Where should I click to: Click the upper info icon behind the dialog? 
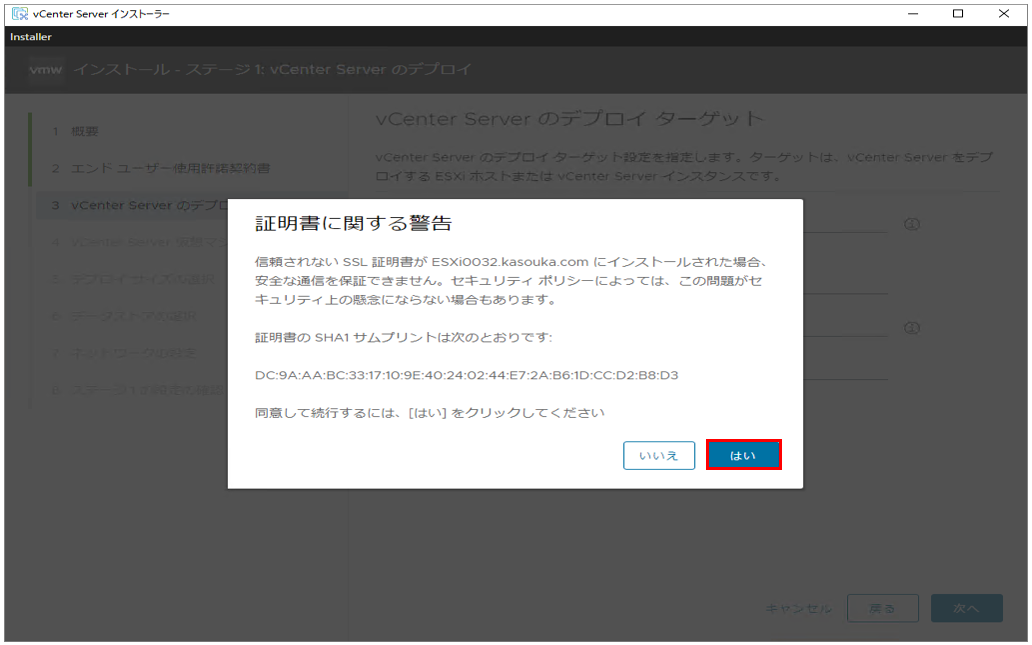point(912,224)
